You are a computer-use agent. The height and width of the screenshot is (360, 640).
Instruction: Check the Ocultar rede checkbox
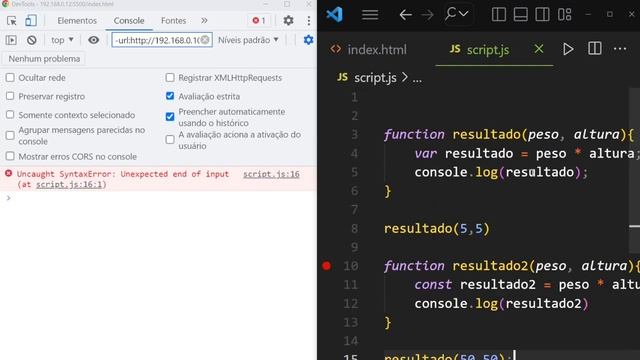coord(10,78)
